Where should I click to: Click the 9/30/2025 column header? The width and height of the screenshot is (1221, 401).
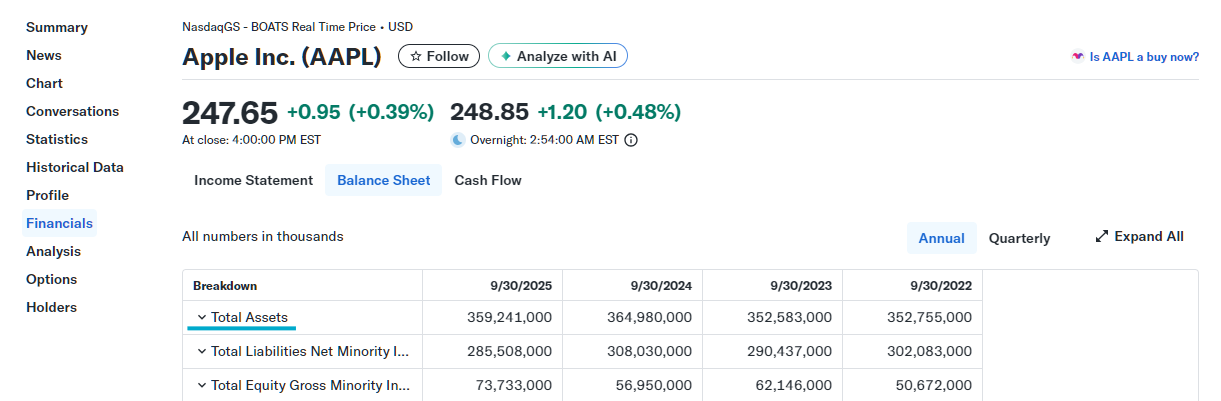pos(522,285)
